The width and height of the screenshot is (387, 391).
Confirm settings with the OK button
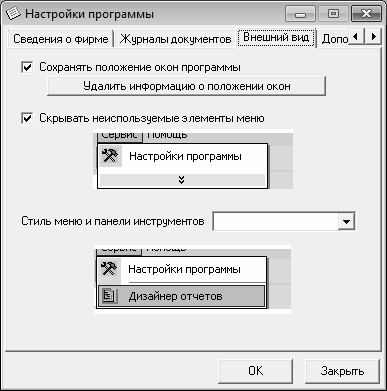[256, 371]
